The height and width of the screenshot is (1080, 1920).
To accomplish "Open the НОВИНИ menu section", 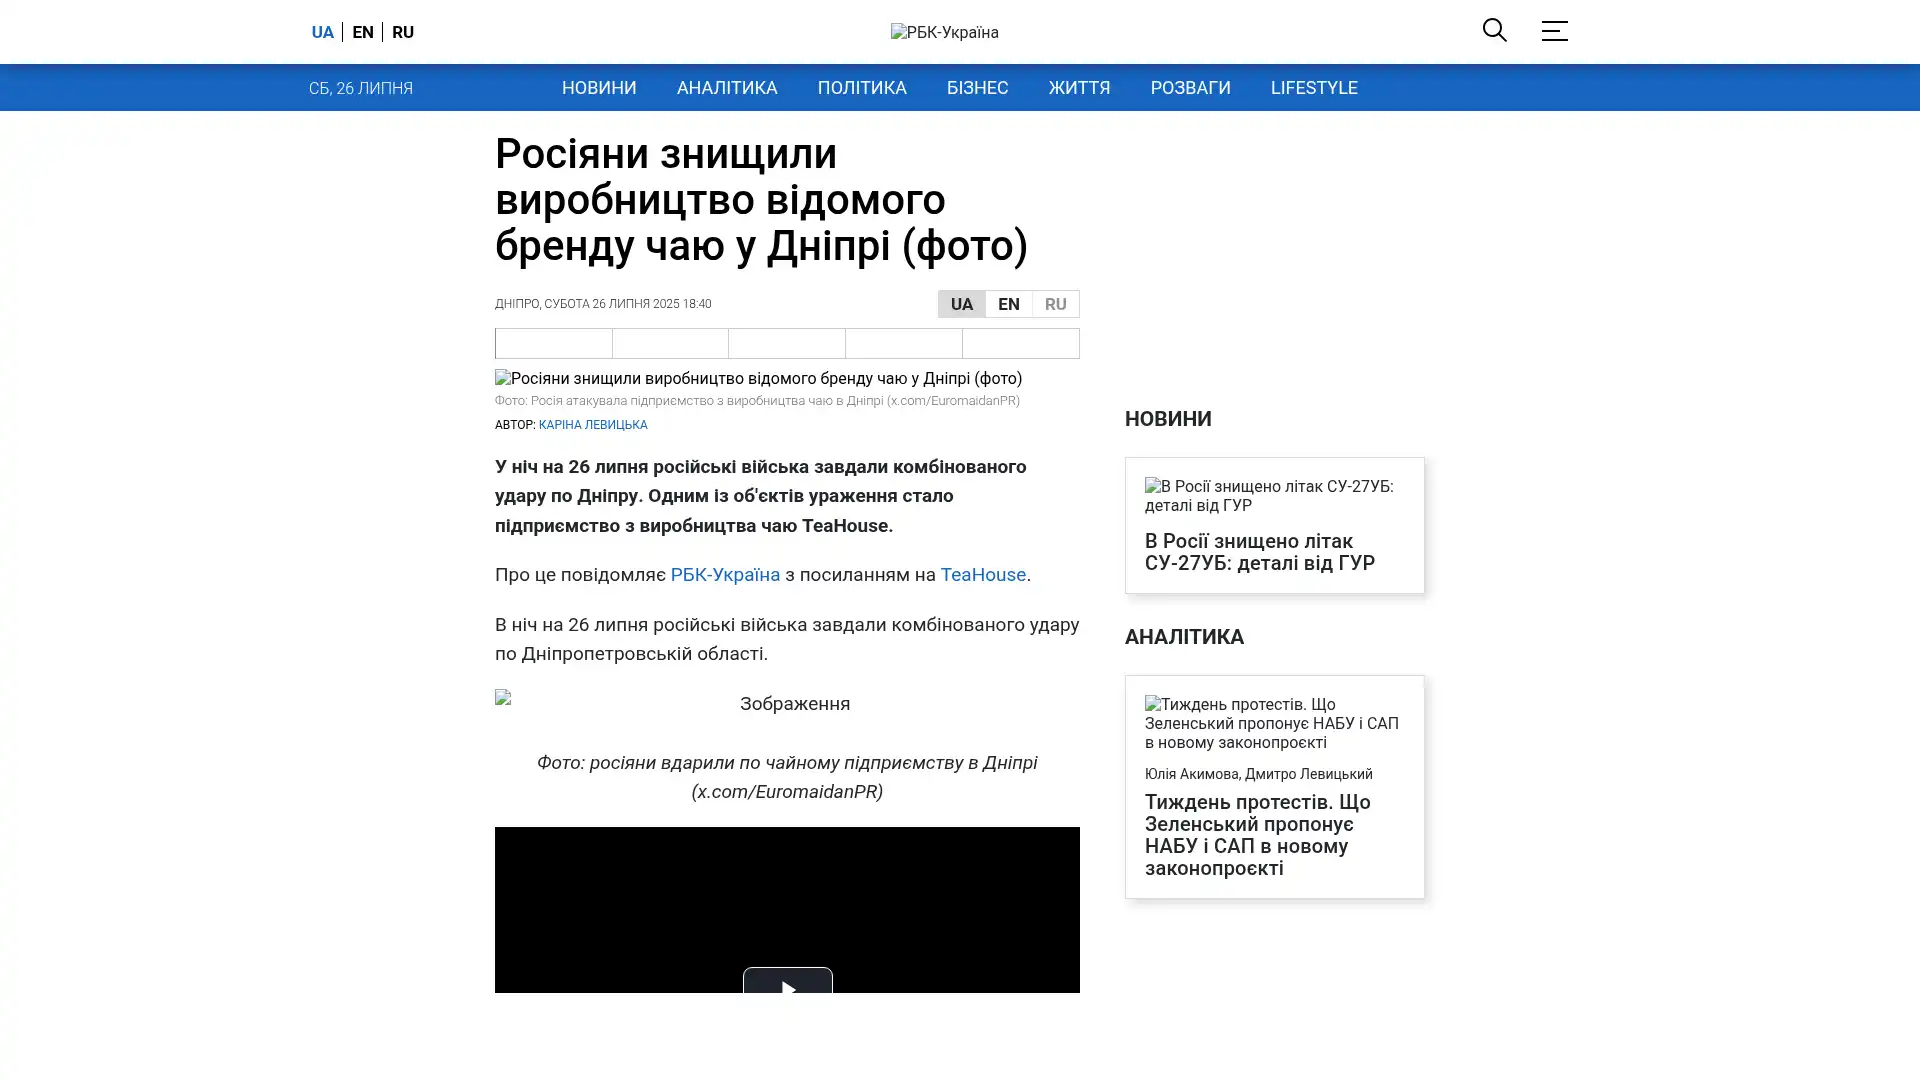I will click(598, 88).
